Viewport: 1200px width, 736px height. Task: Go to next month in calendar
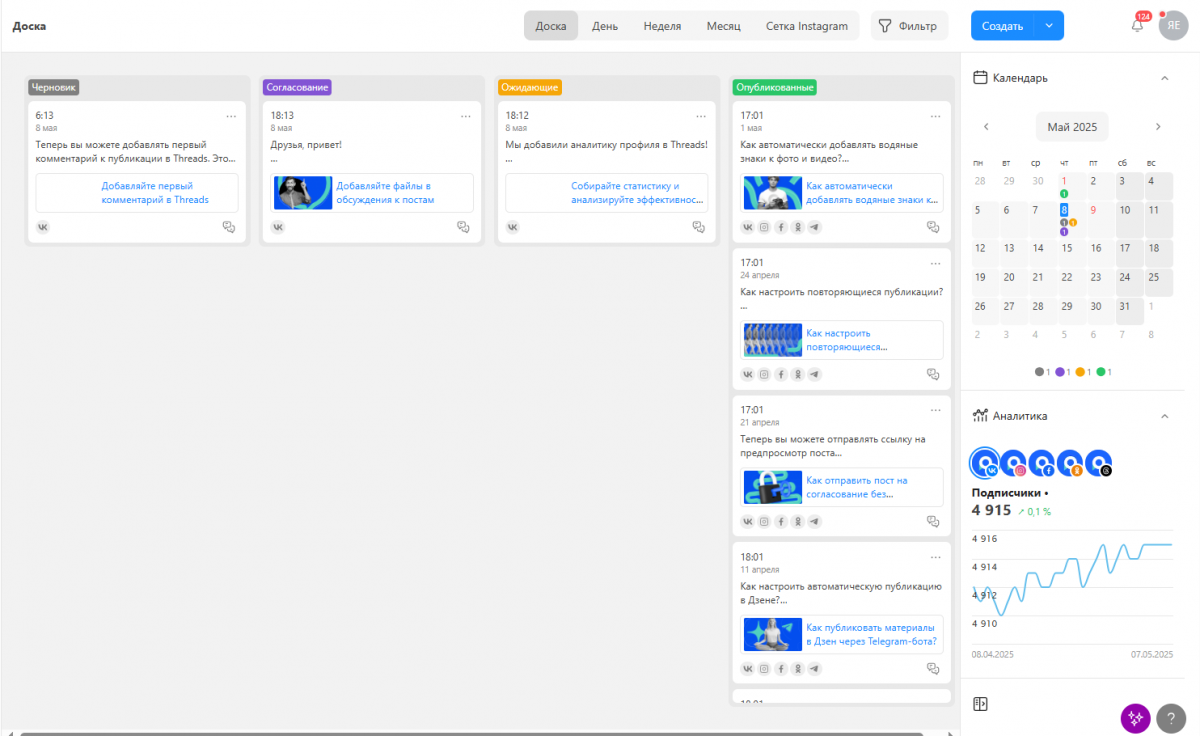1158,127
